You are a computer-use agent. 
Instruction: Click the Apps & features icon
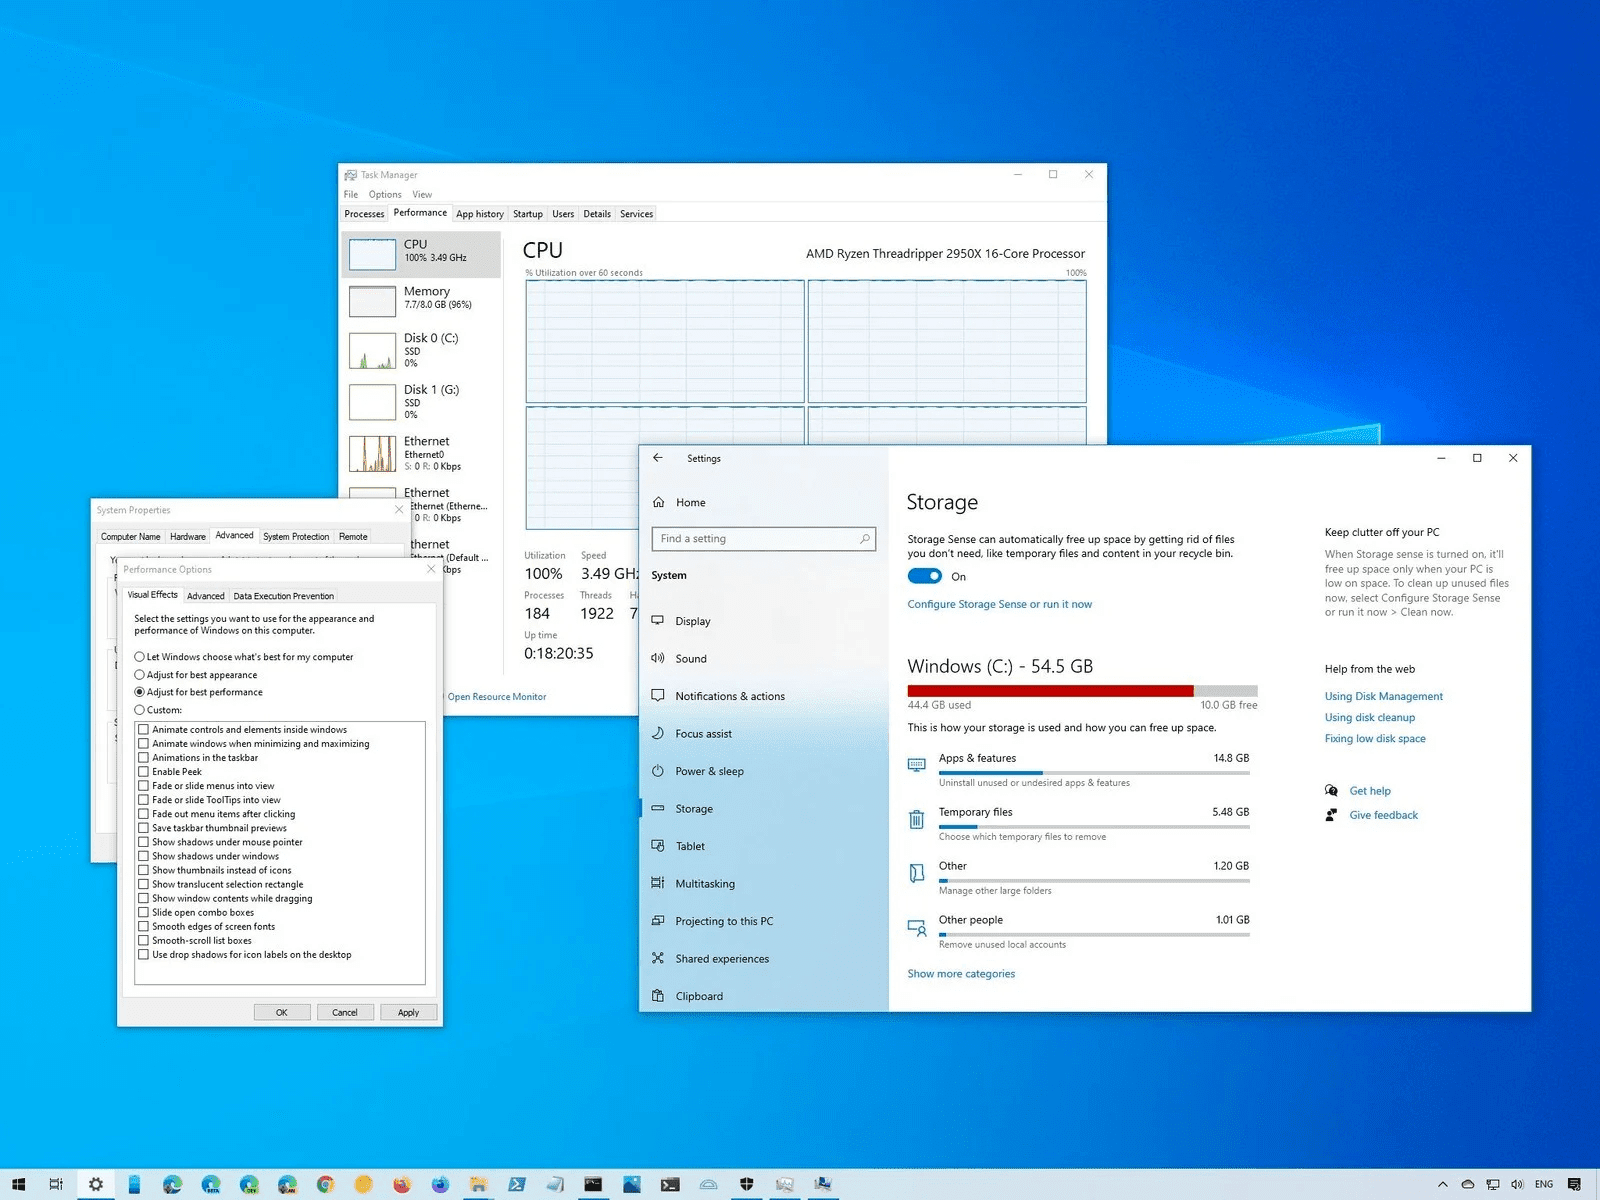pyautogui.click(x=915, y=765)
